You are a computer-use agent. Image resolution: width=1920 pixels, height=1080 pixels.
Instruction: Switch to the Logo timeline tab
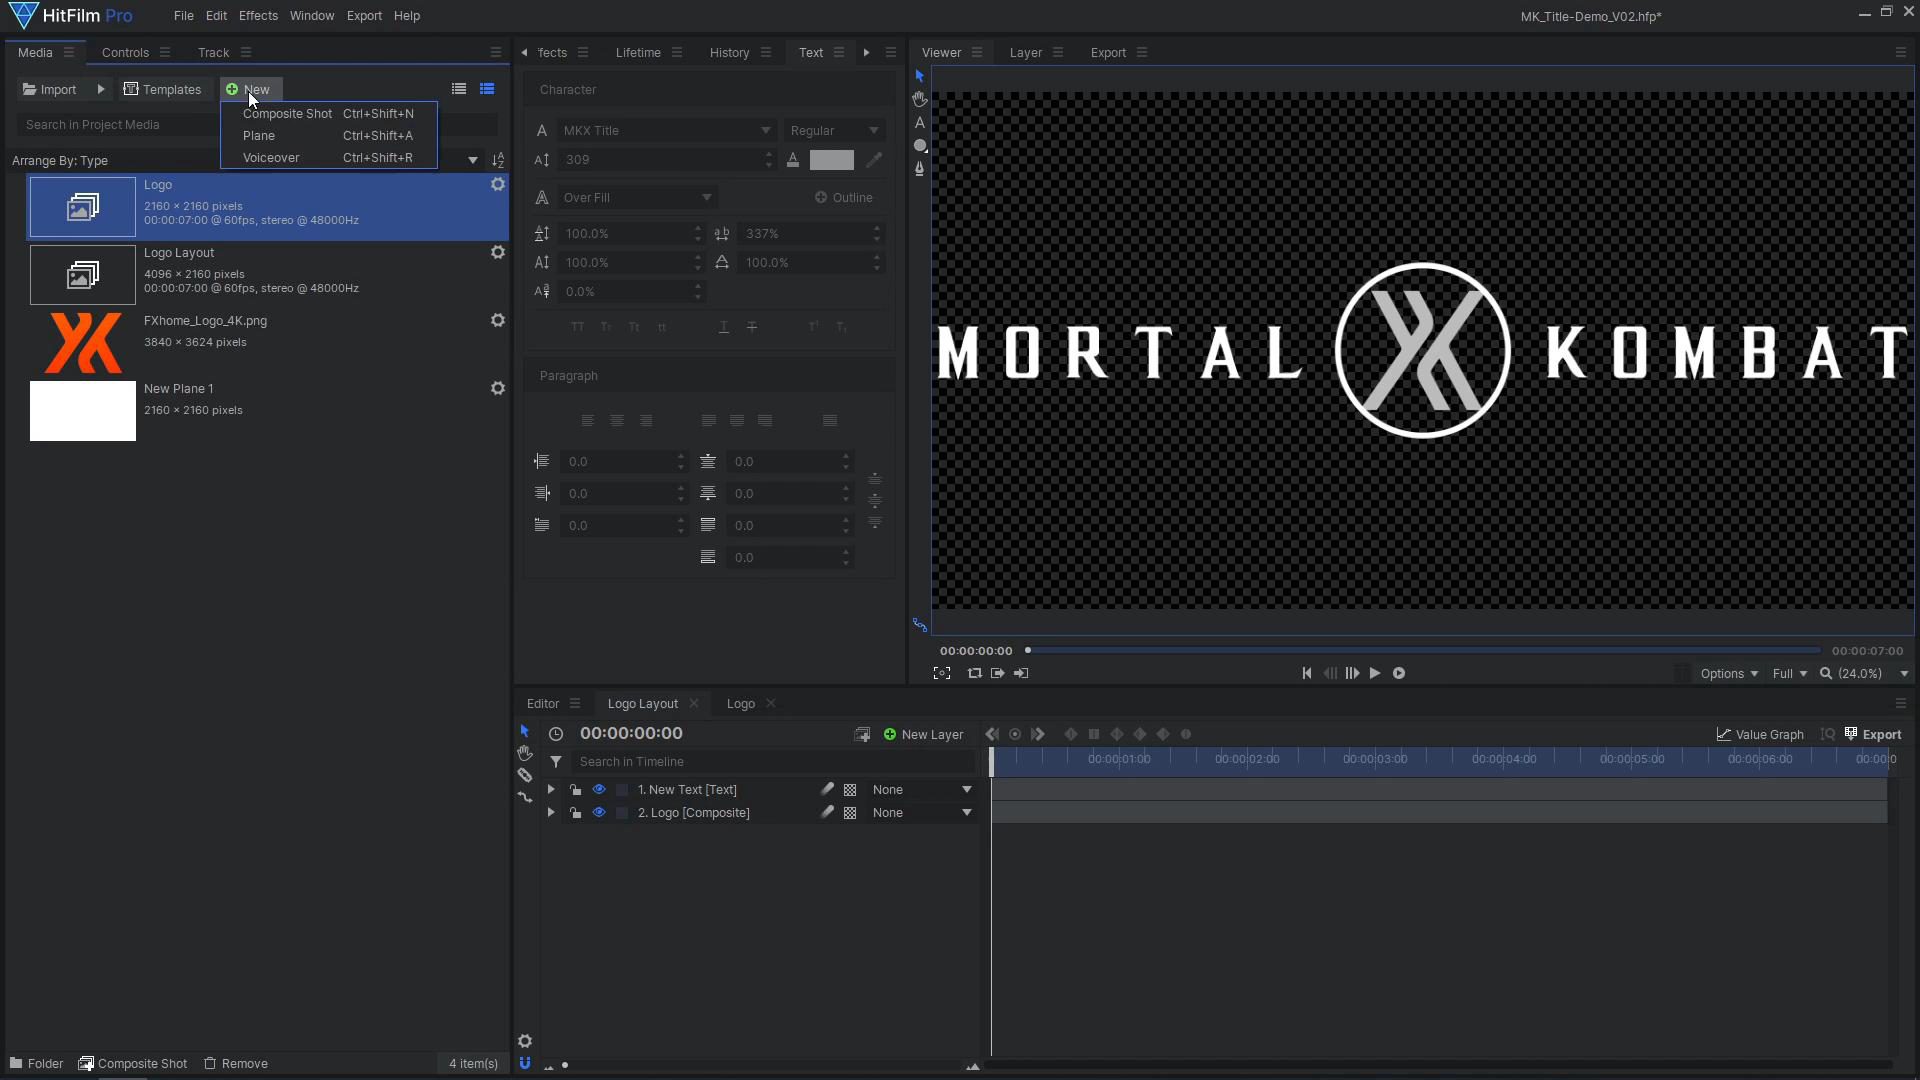(741, 704)
